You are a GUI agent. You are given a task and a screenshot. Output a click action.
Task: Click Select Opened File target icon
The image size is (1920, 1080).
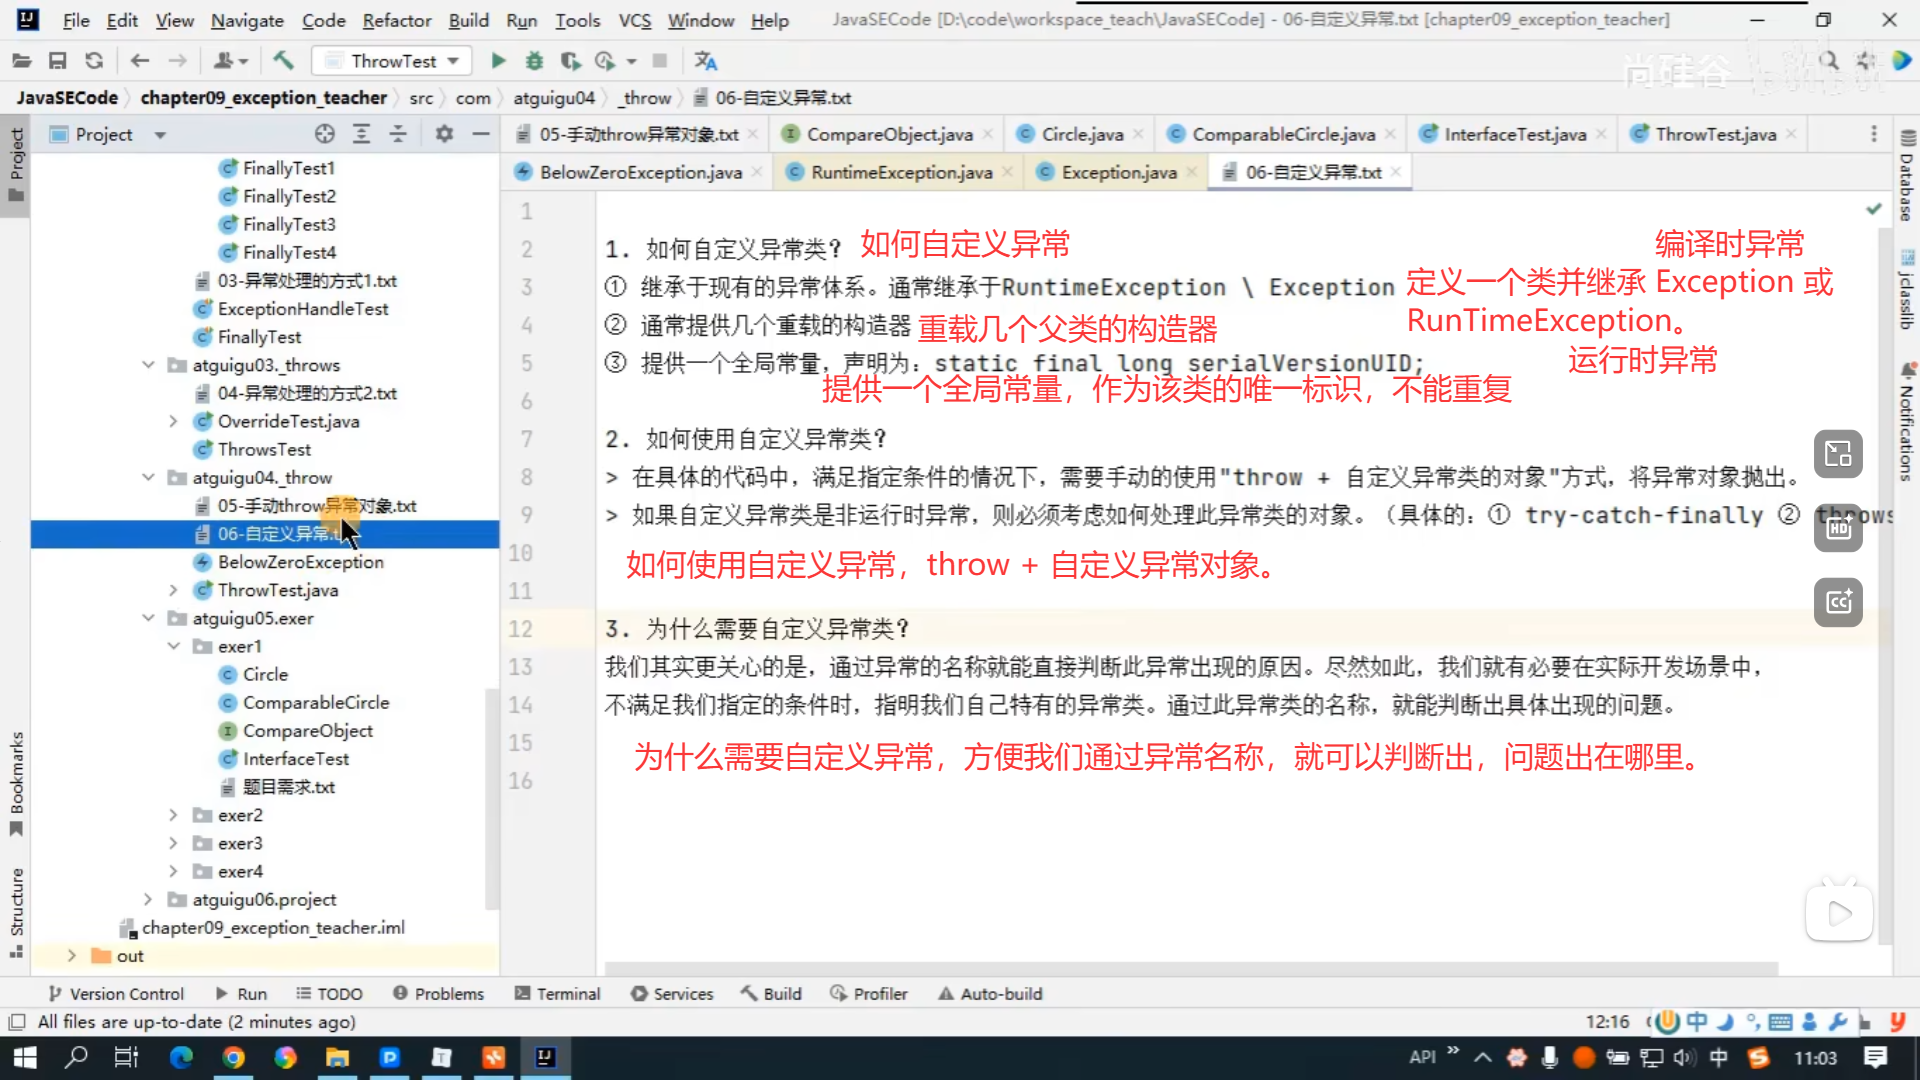pyautogui.click(x=324, y=134)
